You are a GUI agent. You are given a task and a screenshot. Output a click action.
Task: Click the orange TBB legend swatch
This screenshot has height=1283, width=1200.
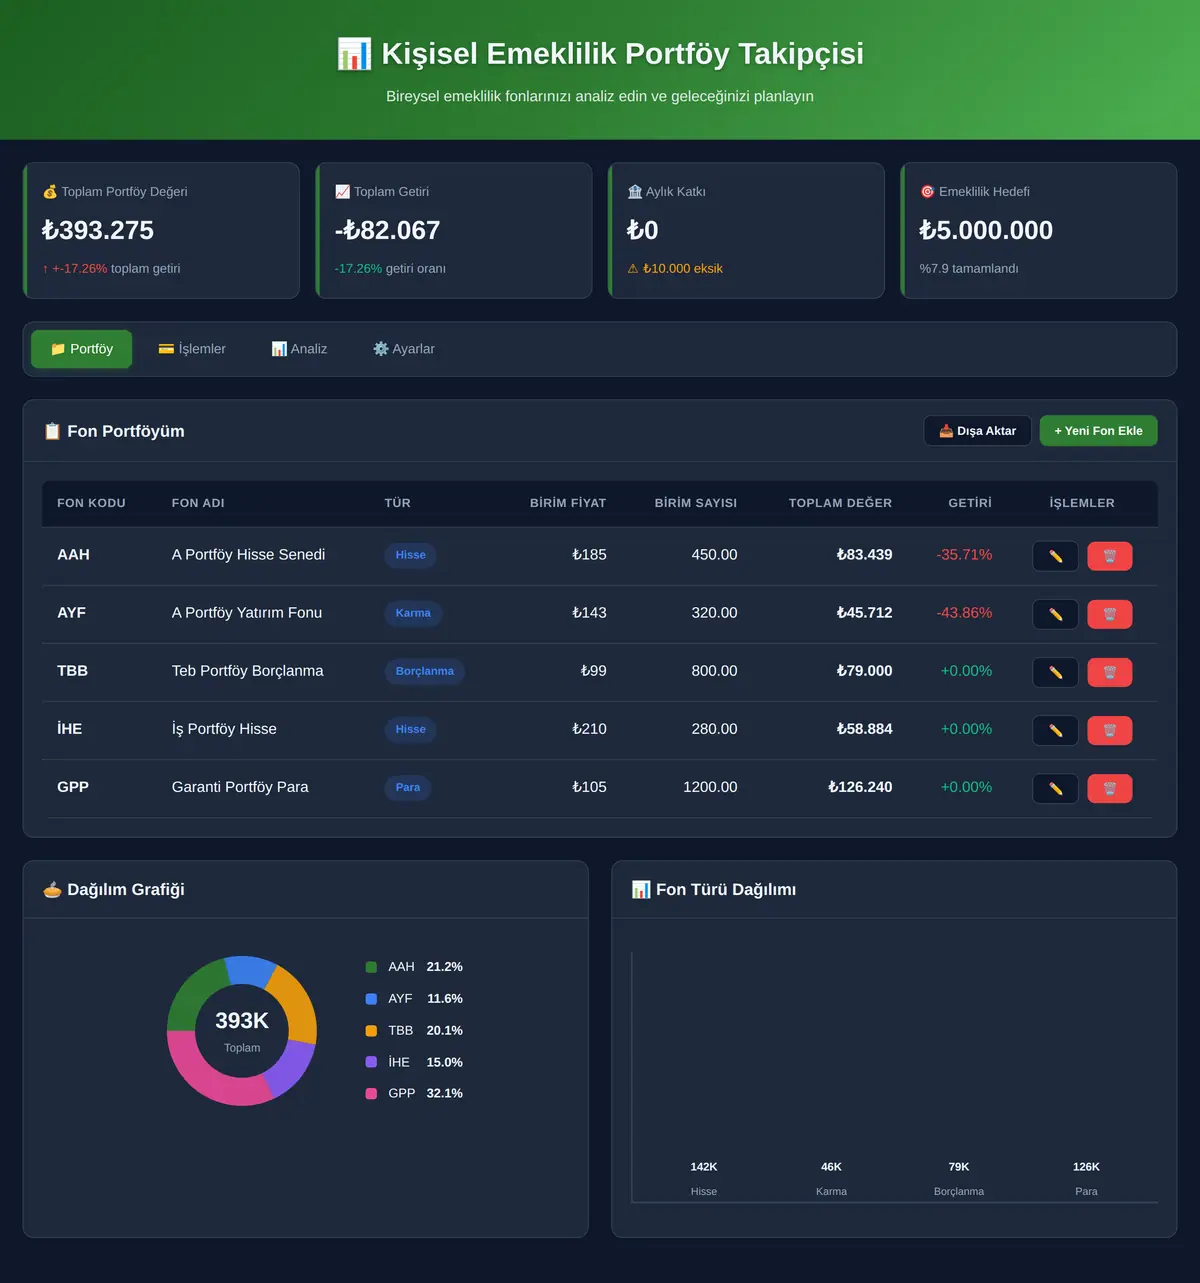(371, 1031)
